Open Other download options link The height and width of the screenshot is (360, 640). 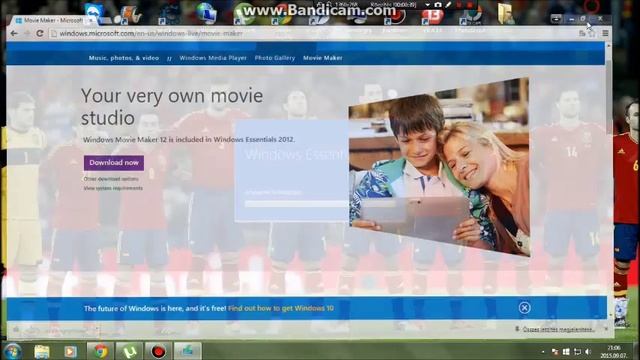[111, 179]
